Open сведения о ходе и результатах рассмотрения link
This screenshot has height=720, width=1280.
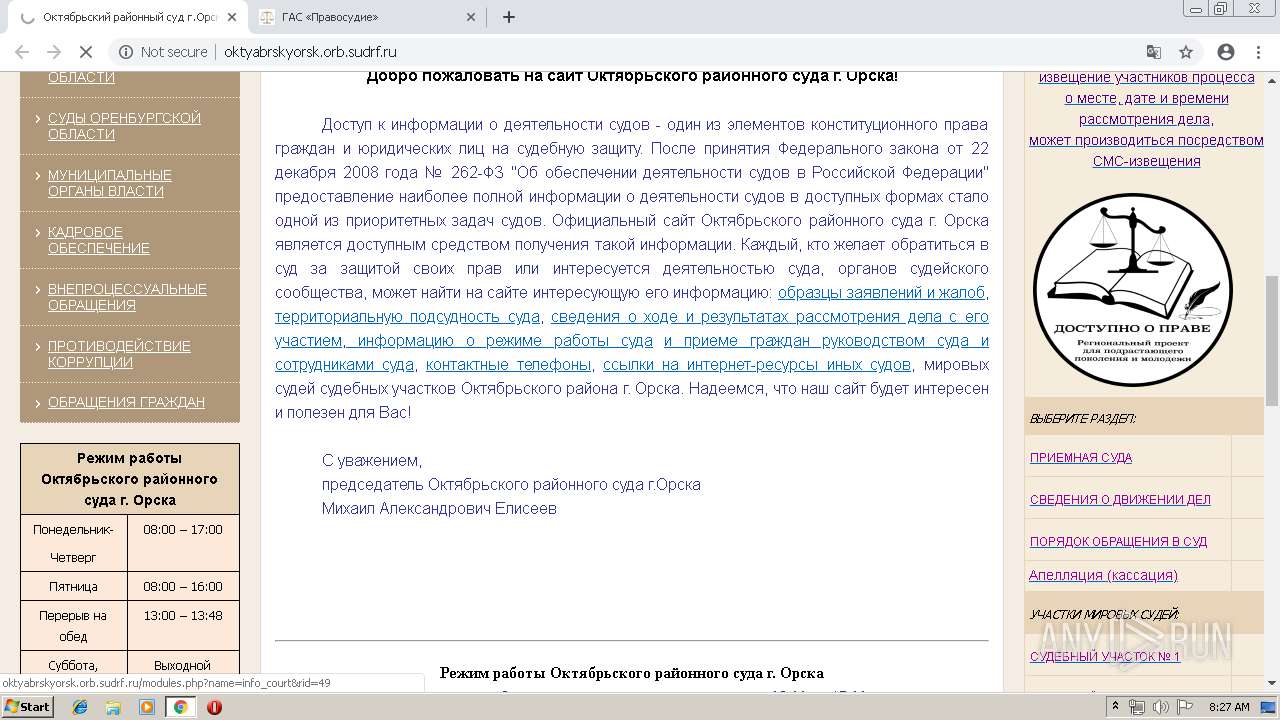coord(769,316)
